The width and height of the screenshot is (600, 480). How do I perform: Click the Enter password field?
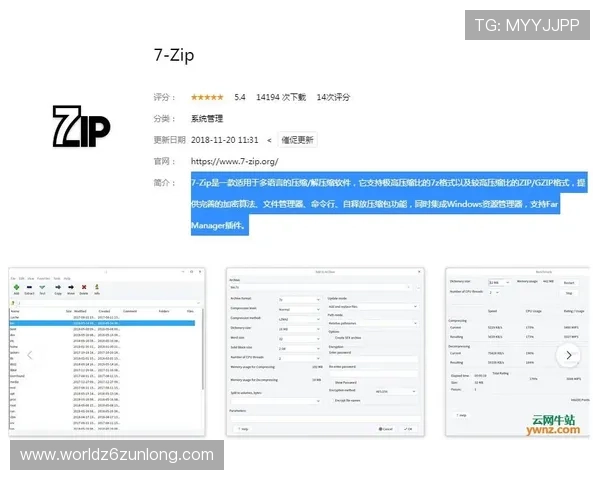point(373,359)
